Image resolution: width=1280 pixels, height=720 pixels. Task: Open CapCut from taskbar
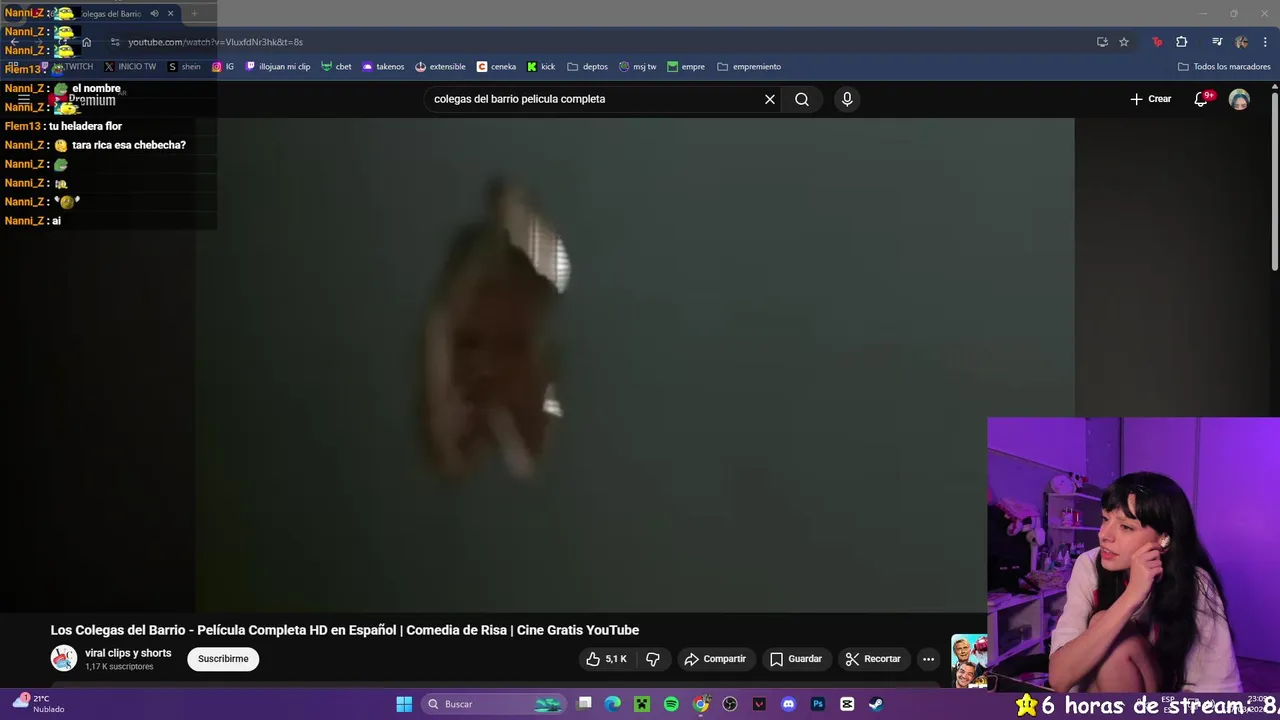point(847,704)
